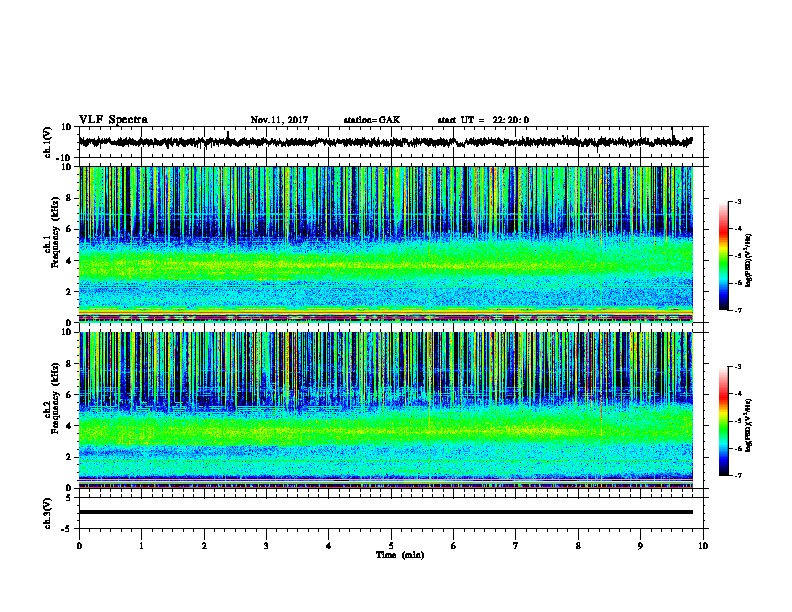Viewport: 792px width, 612px height.
Task: Click the ch.1 spectrogram panel
Action: (x=385, y=244)
